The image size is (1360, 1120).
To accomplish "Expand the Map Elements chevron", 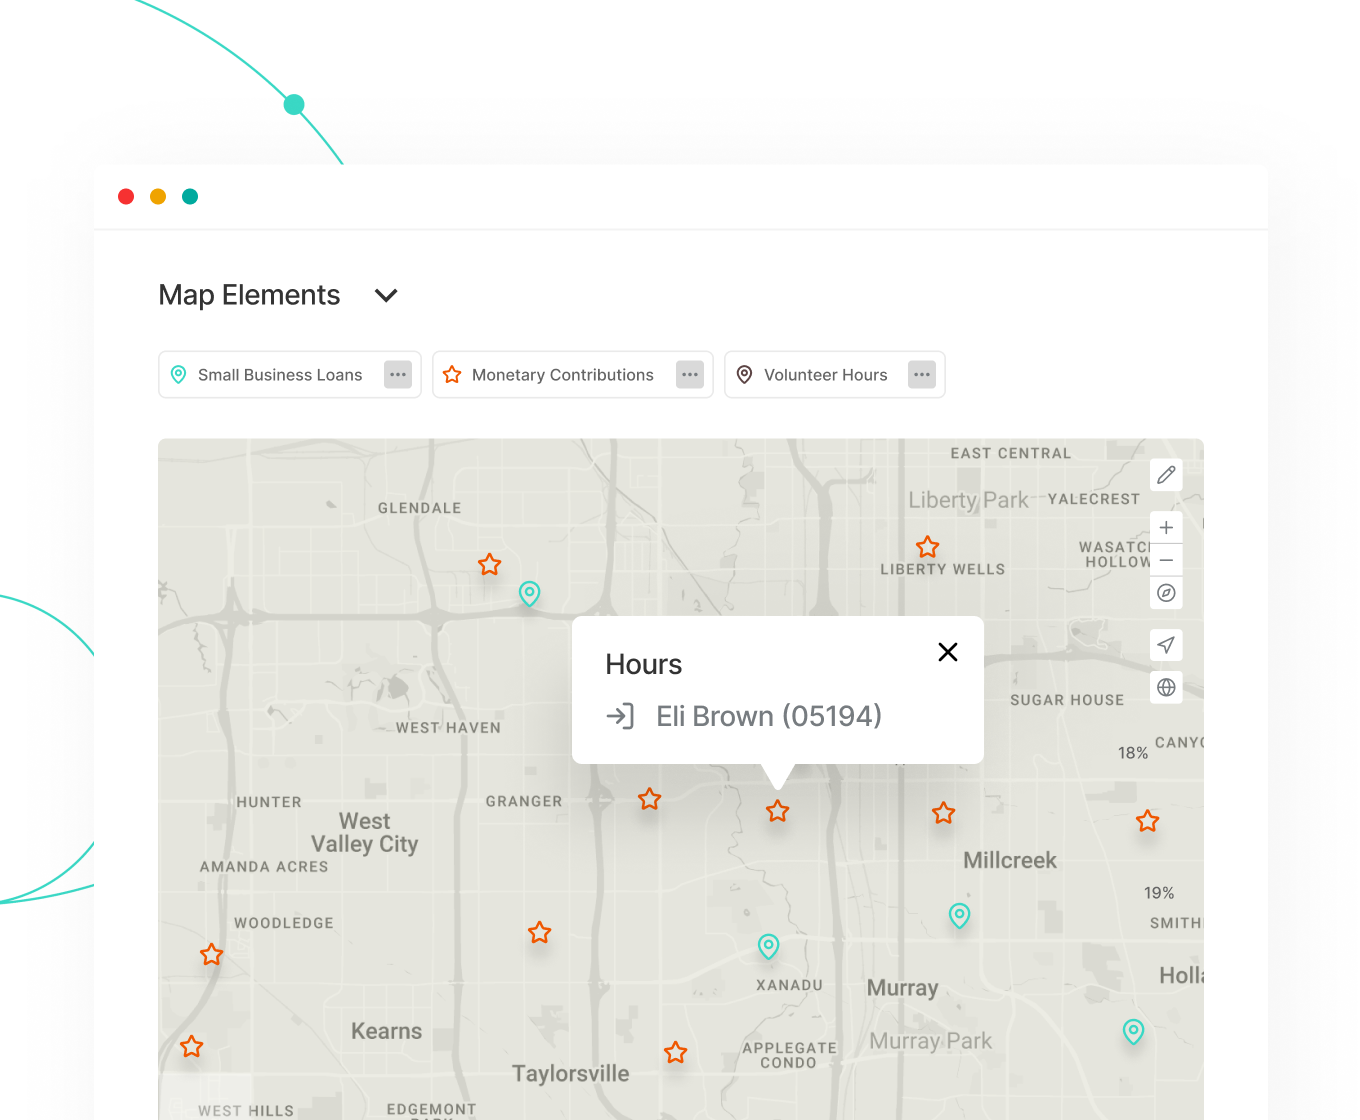I will coord(386,295).
